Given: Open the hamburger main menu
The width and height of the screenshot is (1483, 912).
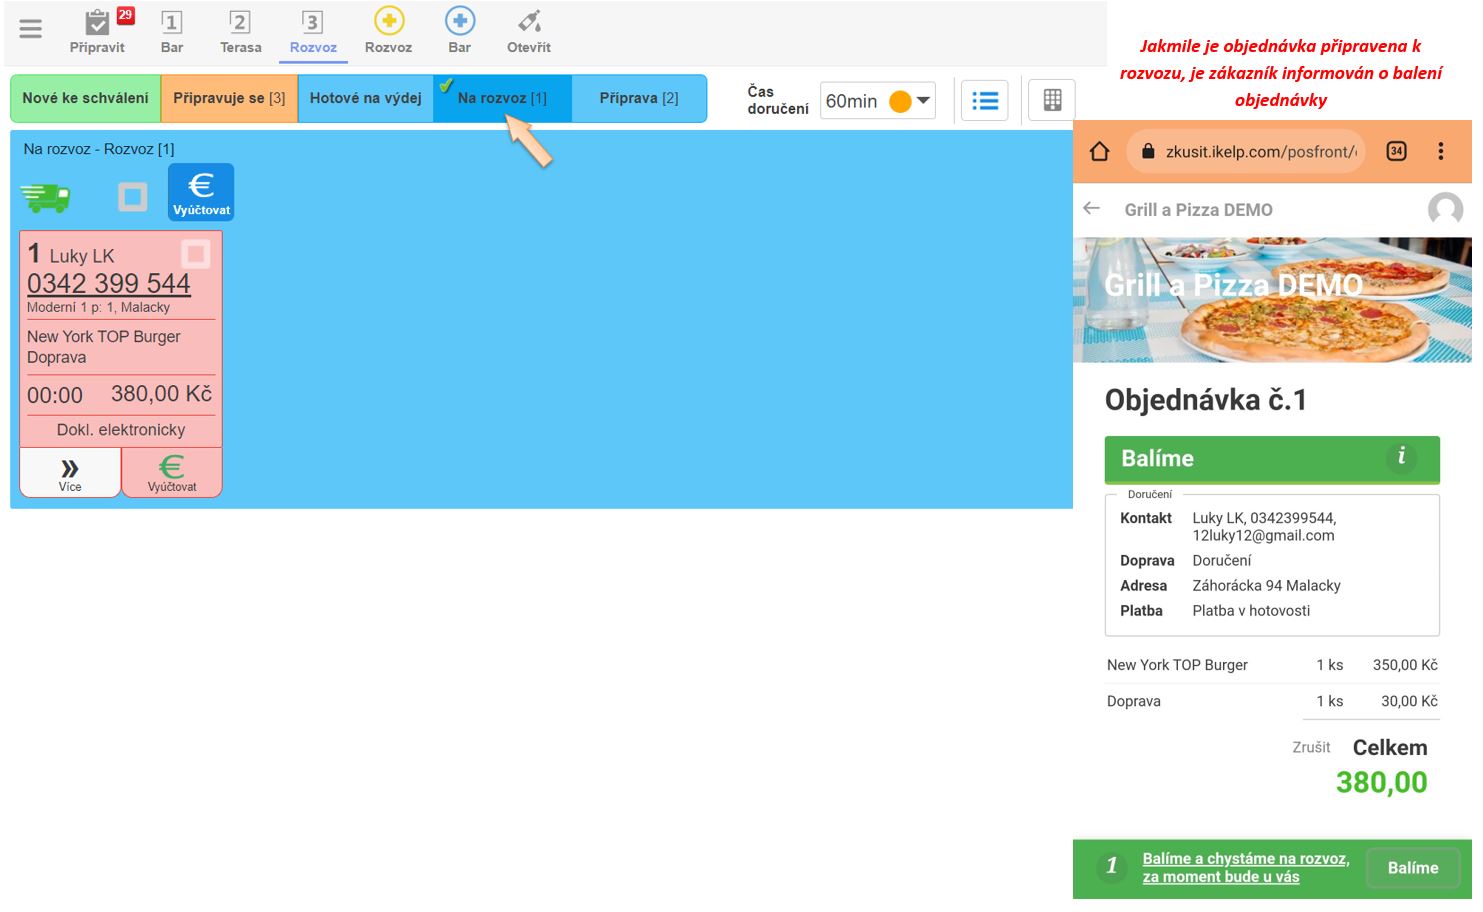Looking at the screenshot, I should click(31, 29).
